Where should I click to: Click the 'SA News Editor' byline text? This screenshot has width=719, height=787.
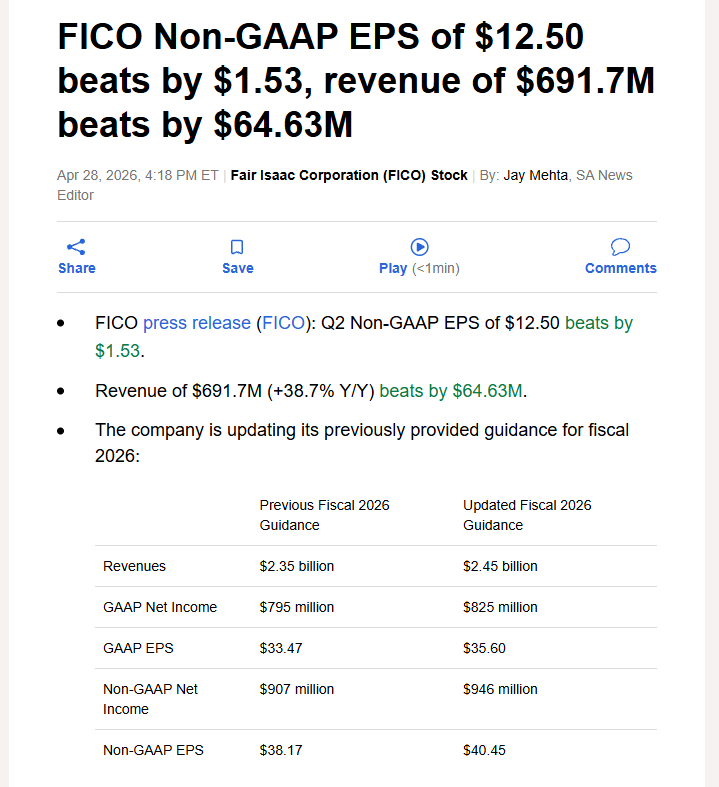click(x=345, y=185)
